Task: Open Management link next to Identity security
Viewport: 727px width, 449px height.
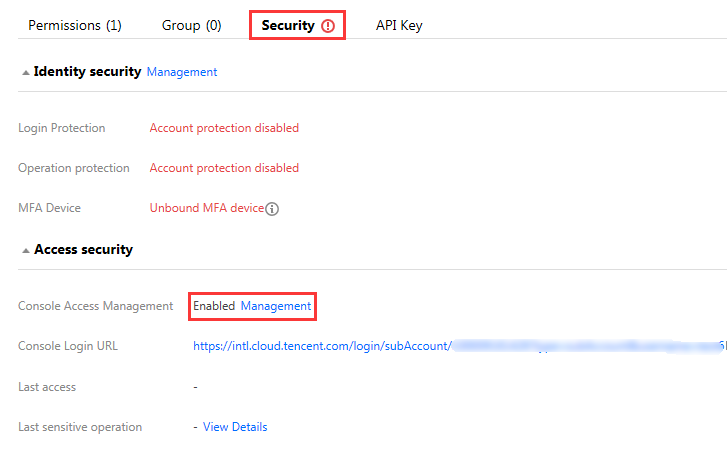Action: pyautogui.click(x=182, y=72)
